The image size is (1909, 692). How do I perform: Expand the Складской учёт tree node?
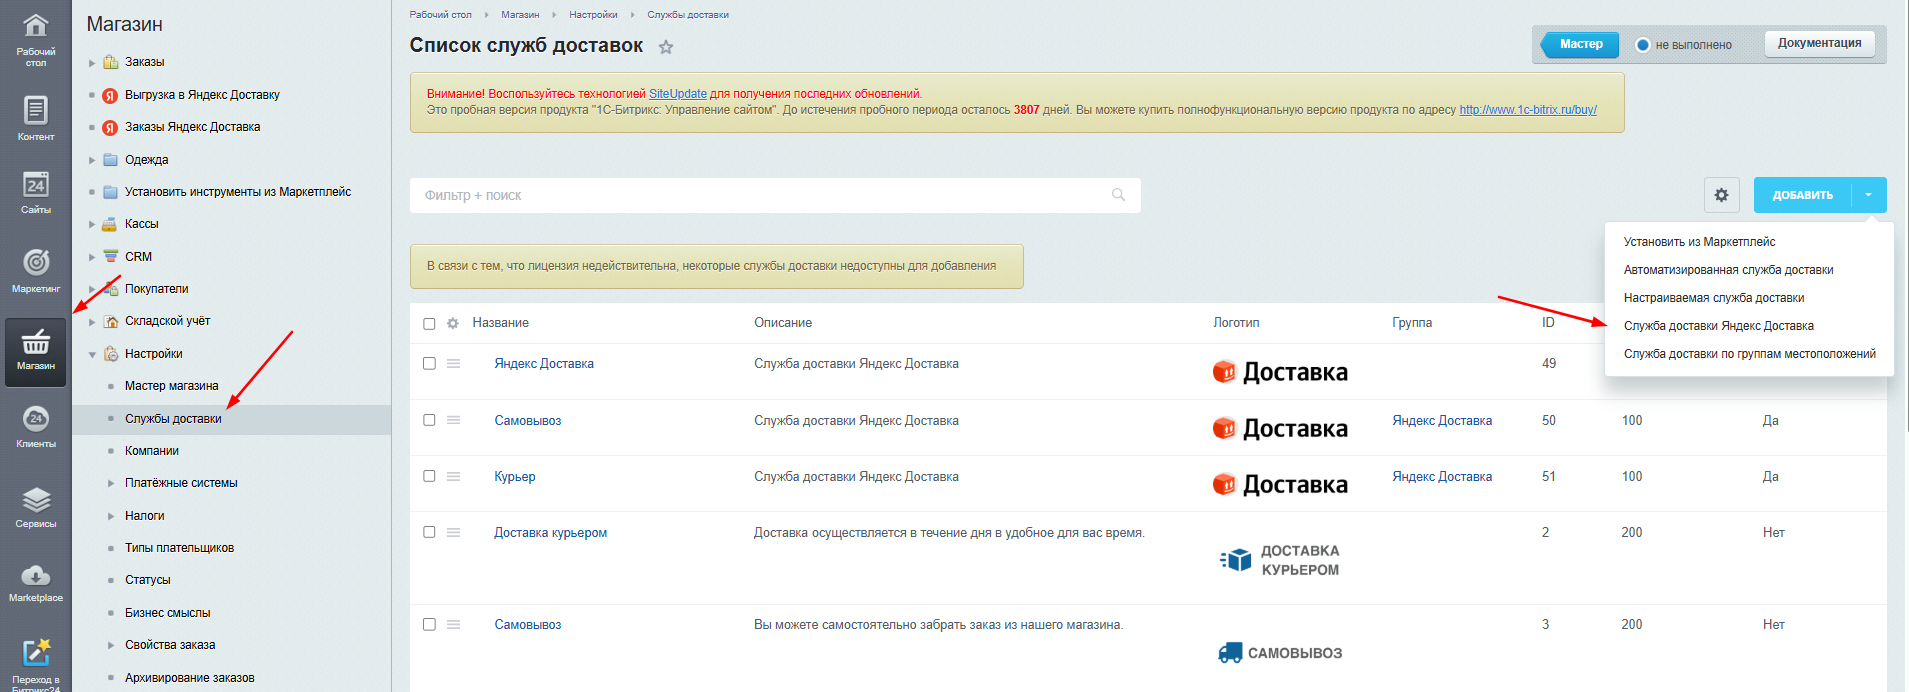[x=92, y=322]
